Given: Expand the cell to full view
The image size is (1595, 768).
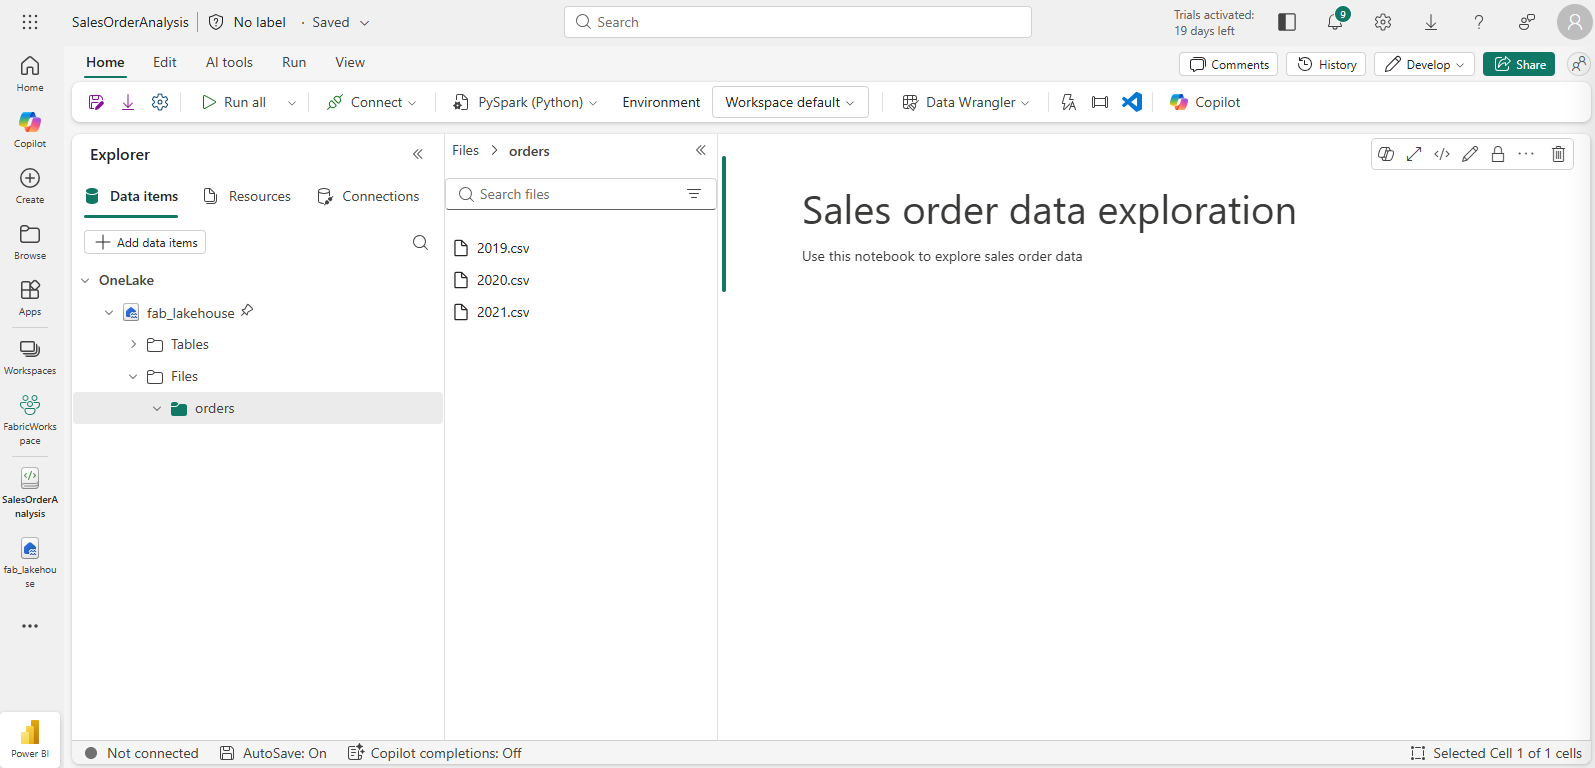Looking at the screenshot, I should [1414, 154].
